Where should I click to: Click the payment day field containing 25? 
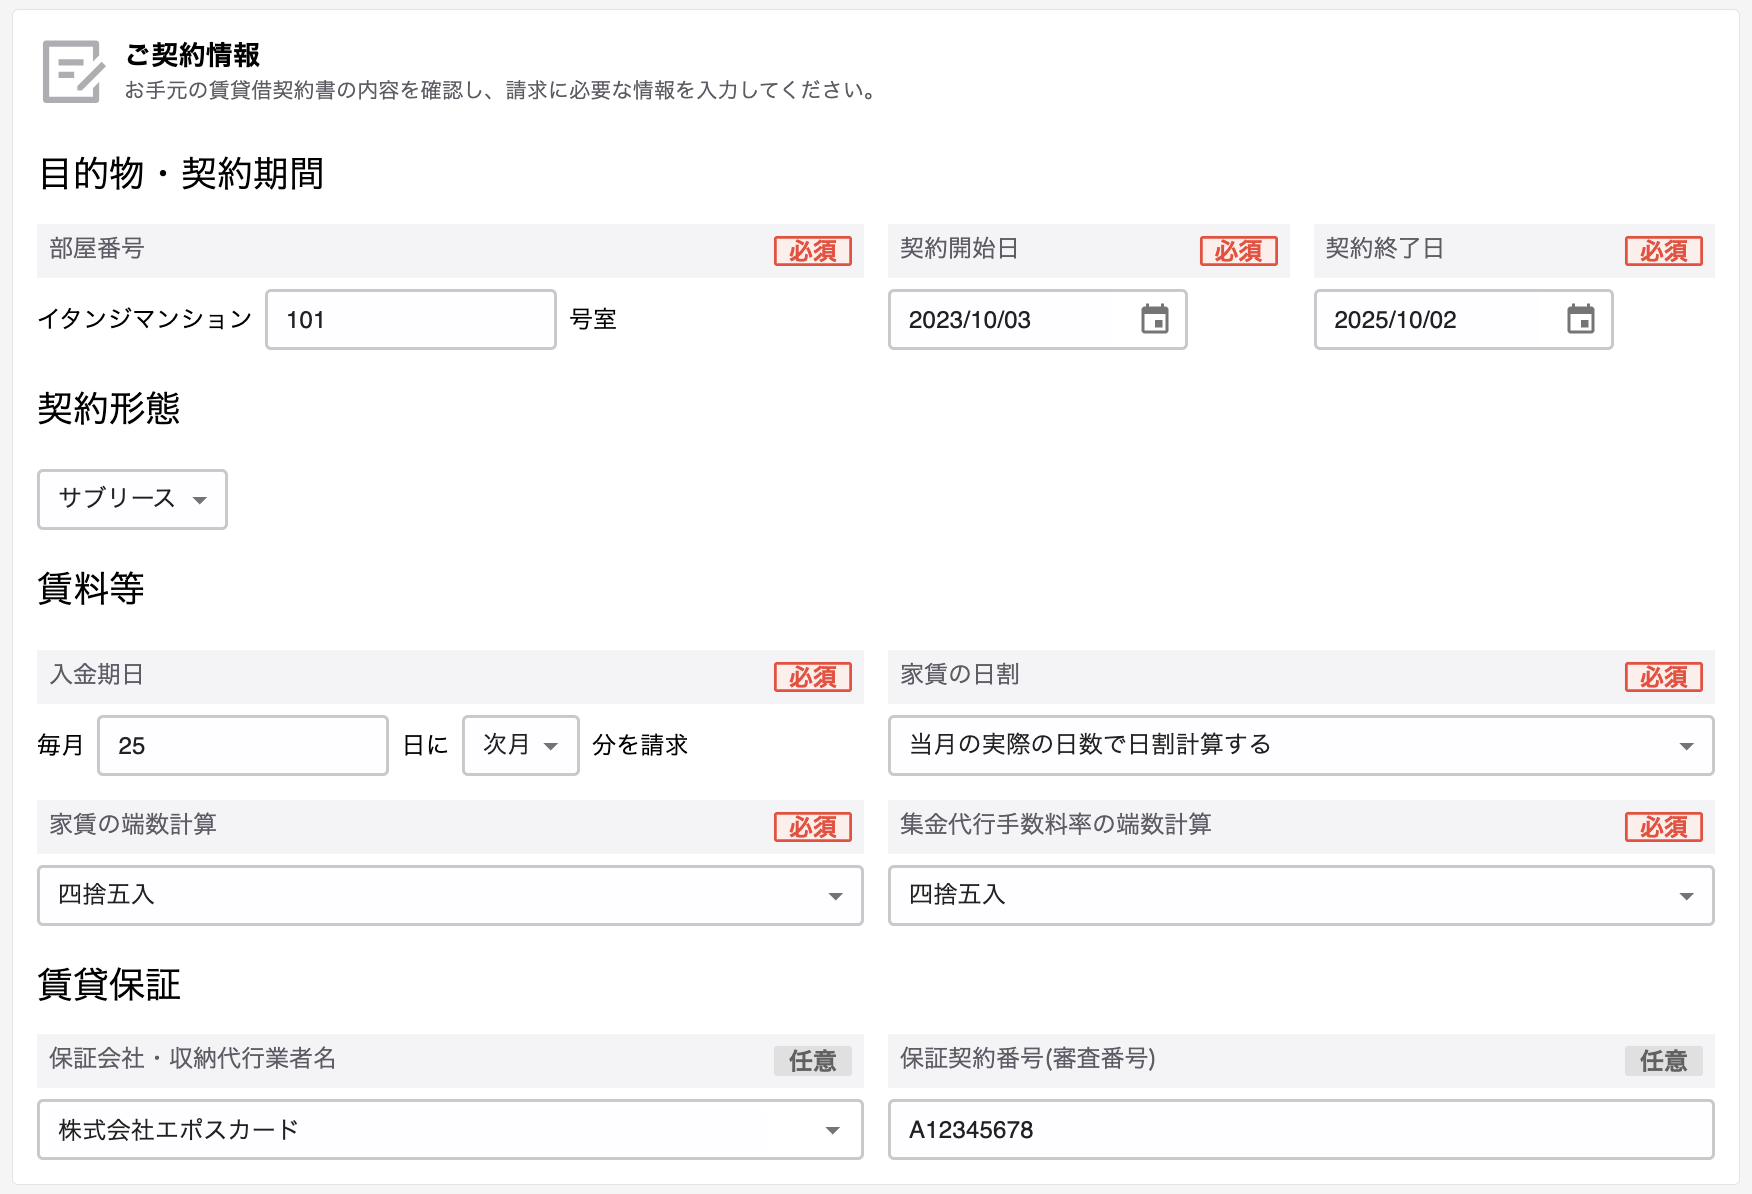pyautogui.click(x=243, y=745)
